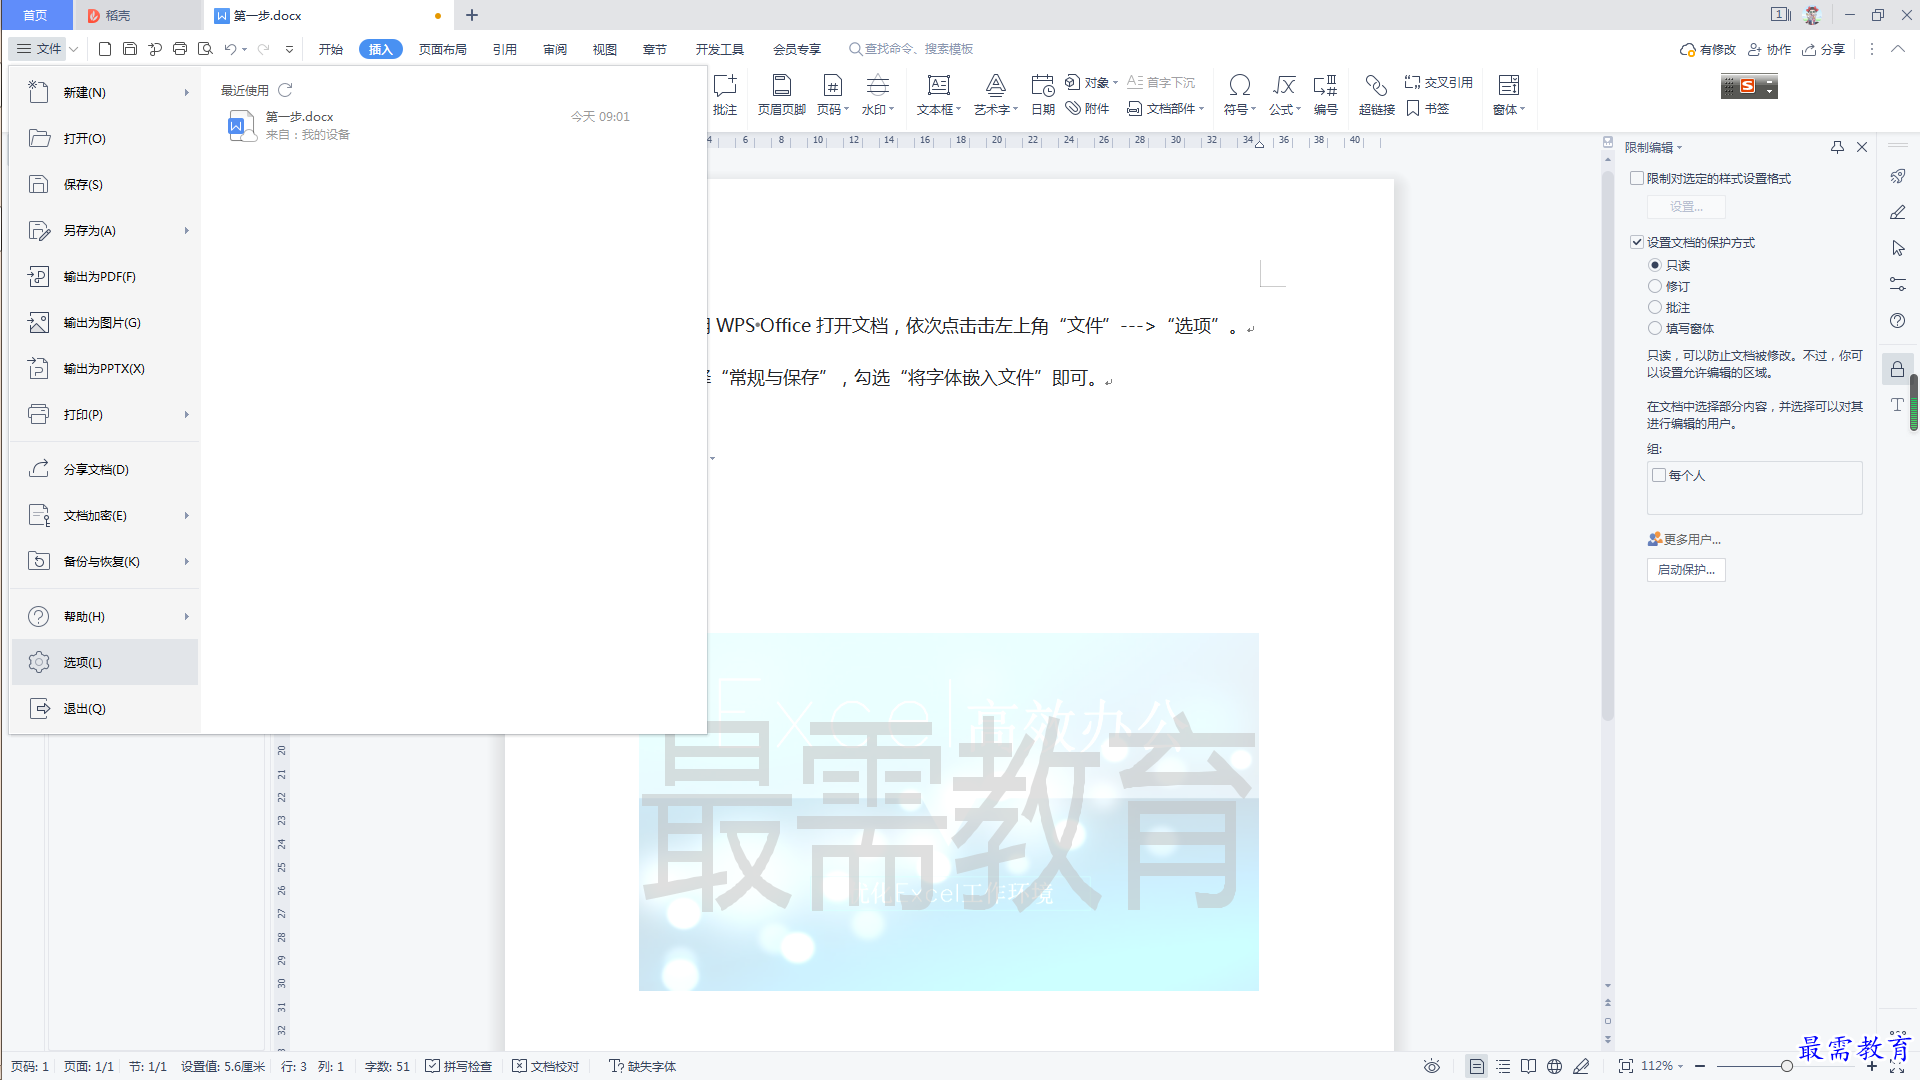
Task: Add a new tab with plus button
Action: [472, 15]
